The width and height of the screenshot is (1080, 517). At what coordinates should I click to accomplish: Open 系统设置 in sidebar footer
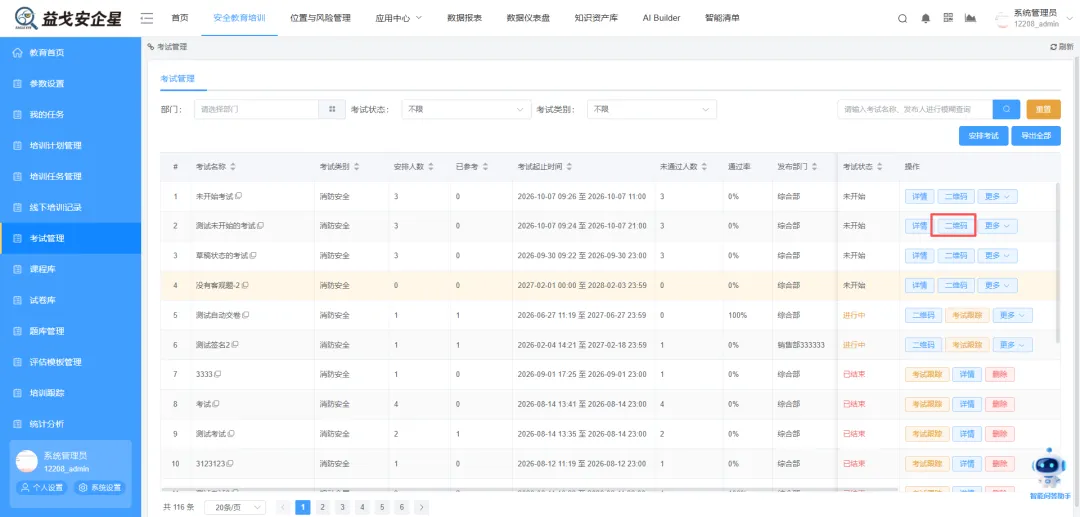[100, 487]
